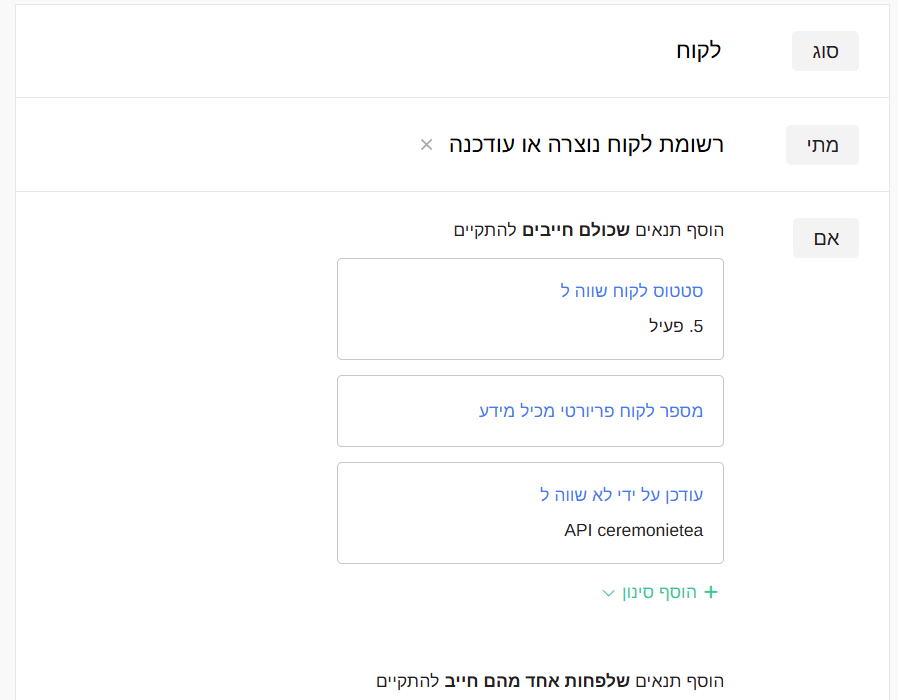Click the סוג label button

click(825, 51)
